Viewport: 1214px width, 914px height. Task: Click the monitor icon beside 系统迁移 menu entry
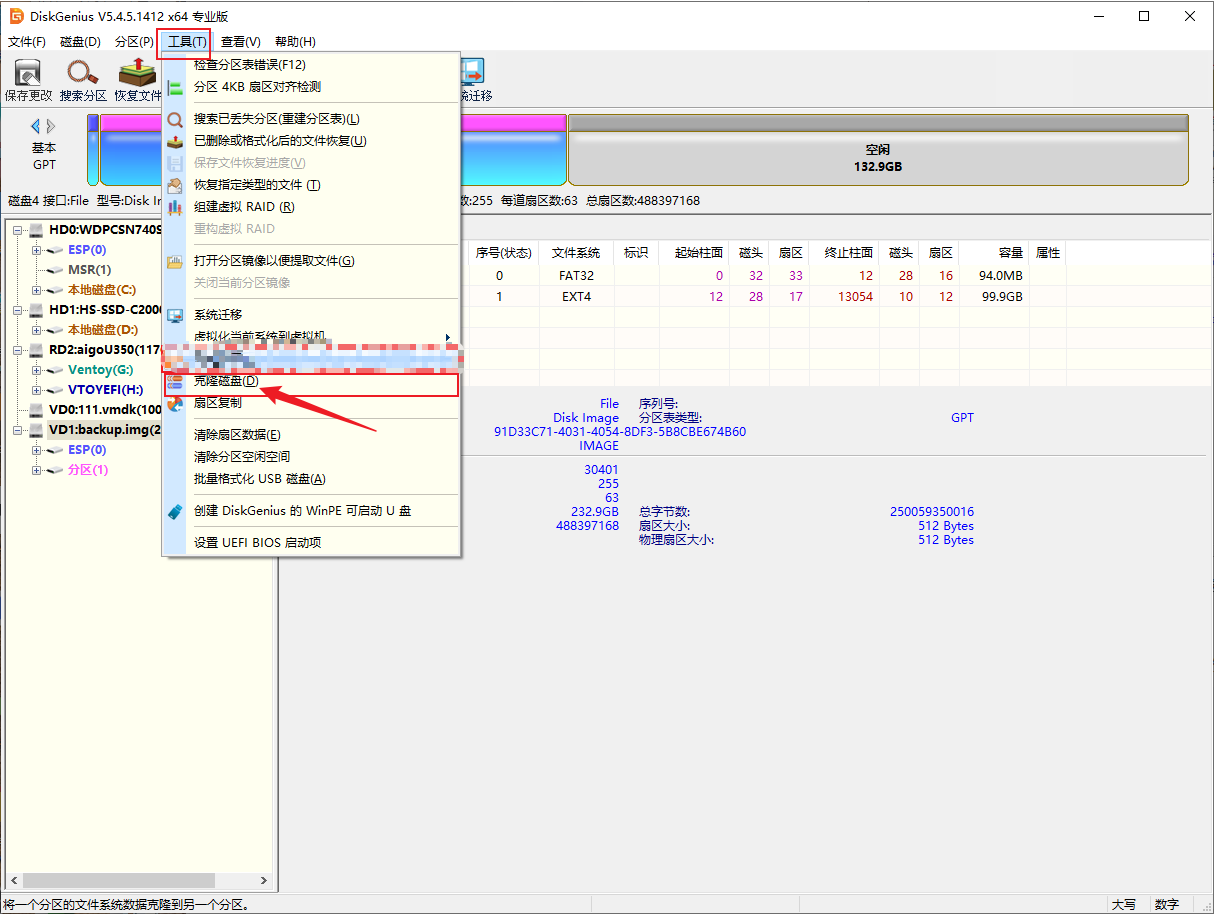point(175,315)
